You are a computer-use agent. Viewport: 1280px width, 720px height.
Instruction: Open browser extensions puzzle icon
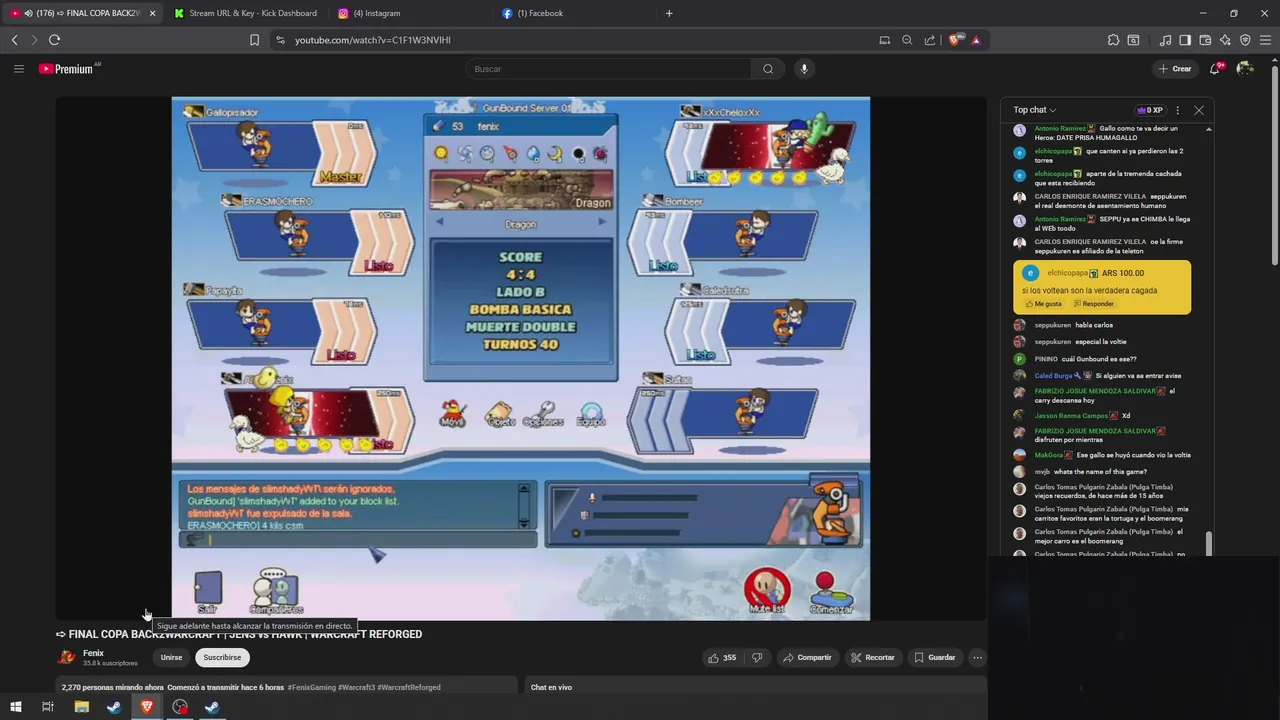point(1113,40)
